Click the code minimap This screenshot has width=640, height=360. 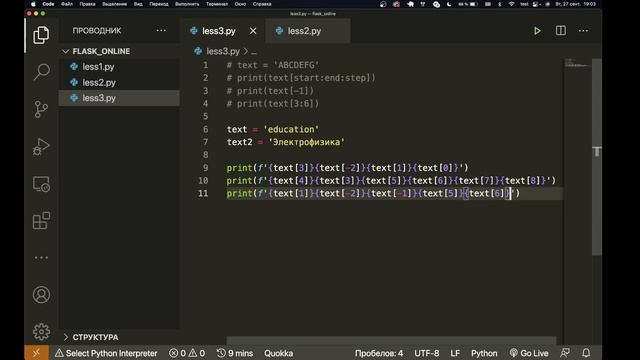[577, 64]
